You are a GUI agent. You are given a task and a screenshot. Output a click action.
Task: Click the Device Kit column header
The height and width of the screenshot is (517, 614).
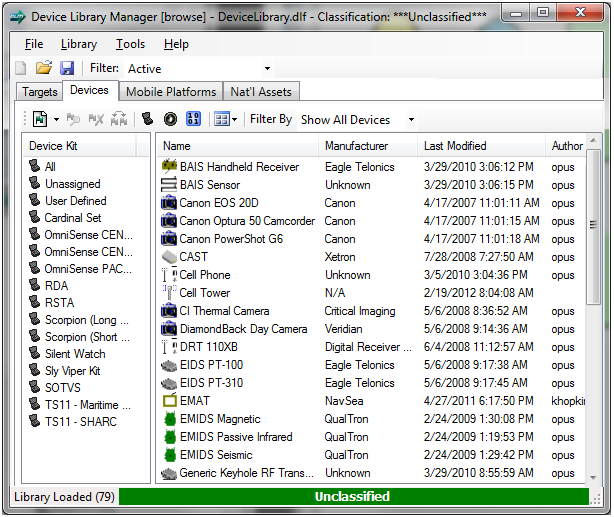[80, 146]
